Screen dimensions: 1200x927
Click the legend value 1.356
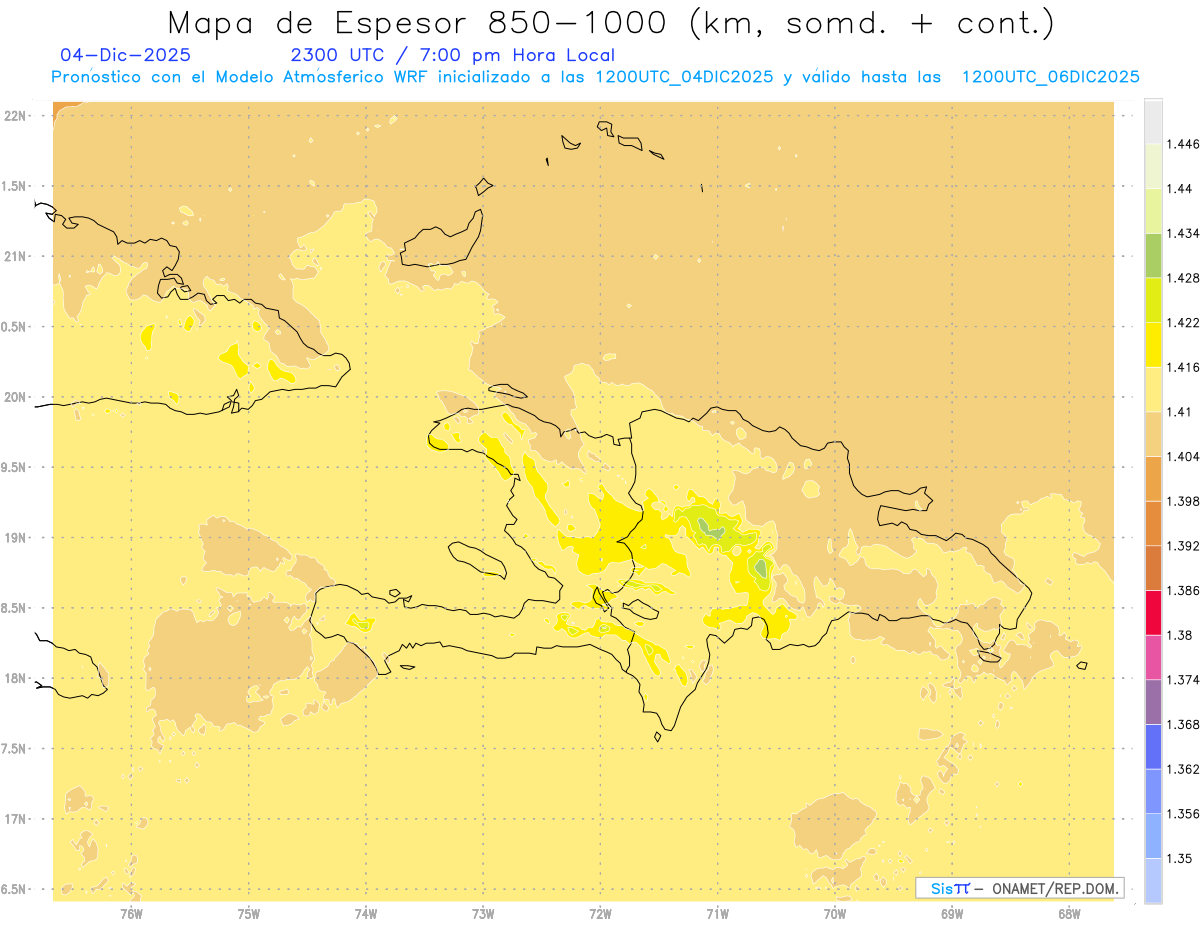pos(1183,814)
